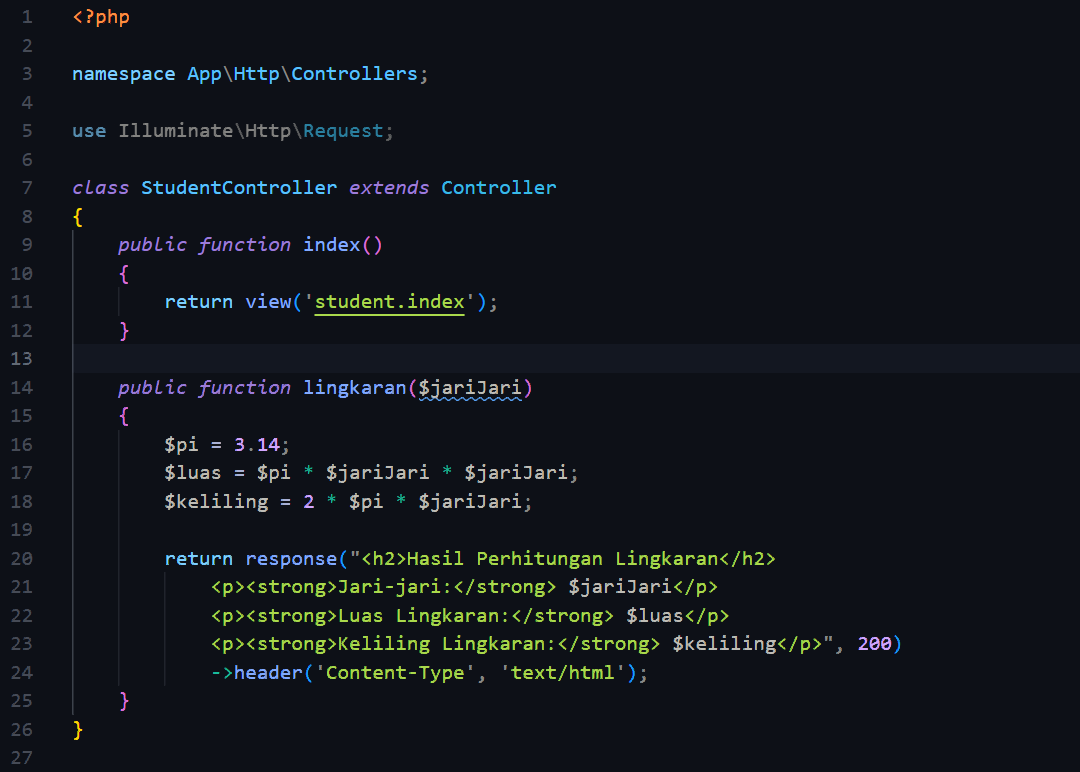The width and height of the screenshot is (1080, 772).
Task: Click the underlined 'student.index' string
Action: (x=389, y=302)
